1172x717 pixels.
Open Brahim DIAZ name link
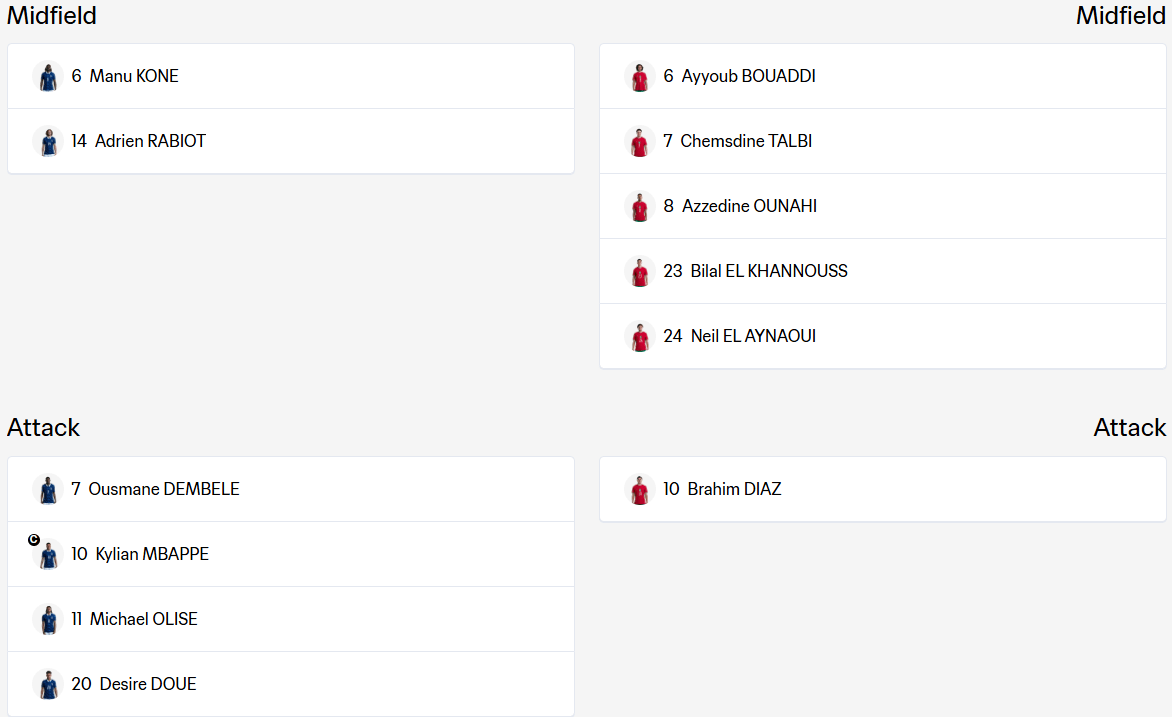(x=734, y=489)
